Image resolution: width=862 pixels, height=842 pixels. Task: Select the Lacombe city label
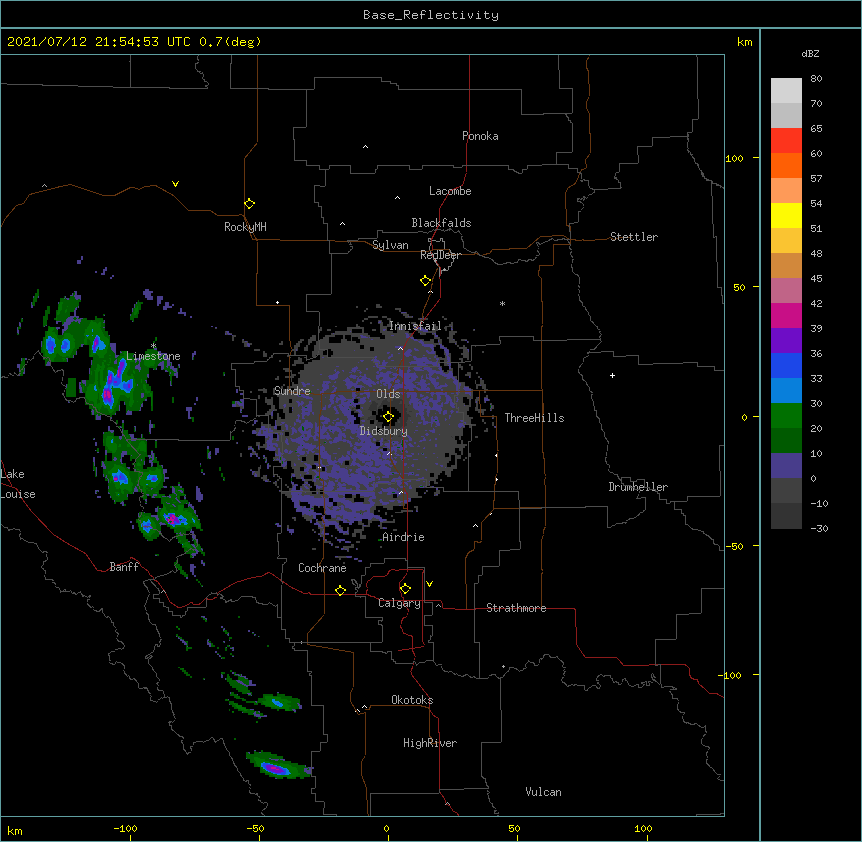[x=450, y=191]
